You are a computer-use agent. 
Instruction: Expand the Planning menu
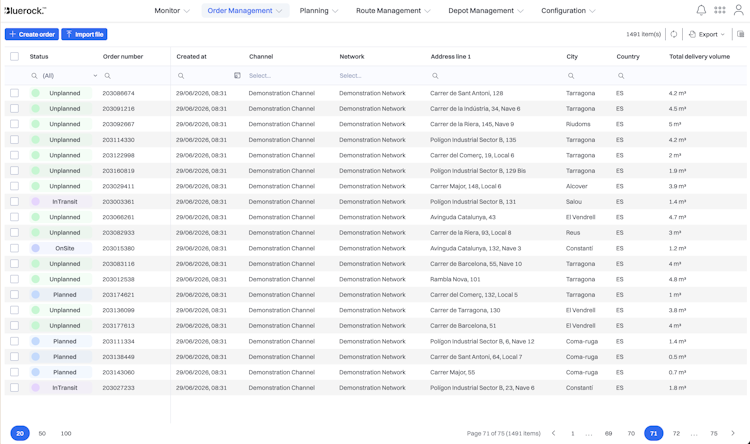click(319, 11)
